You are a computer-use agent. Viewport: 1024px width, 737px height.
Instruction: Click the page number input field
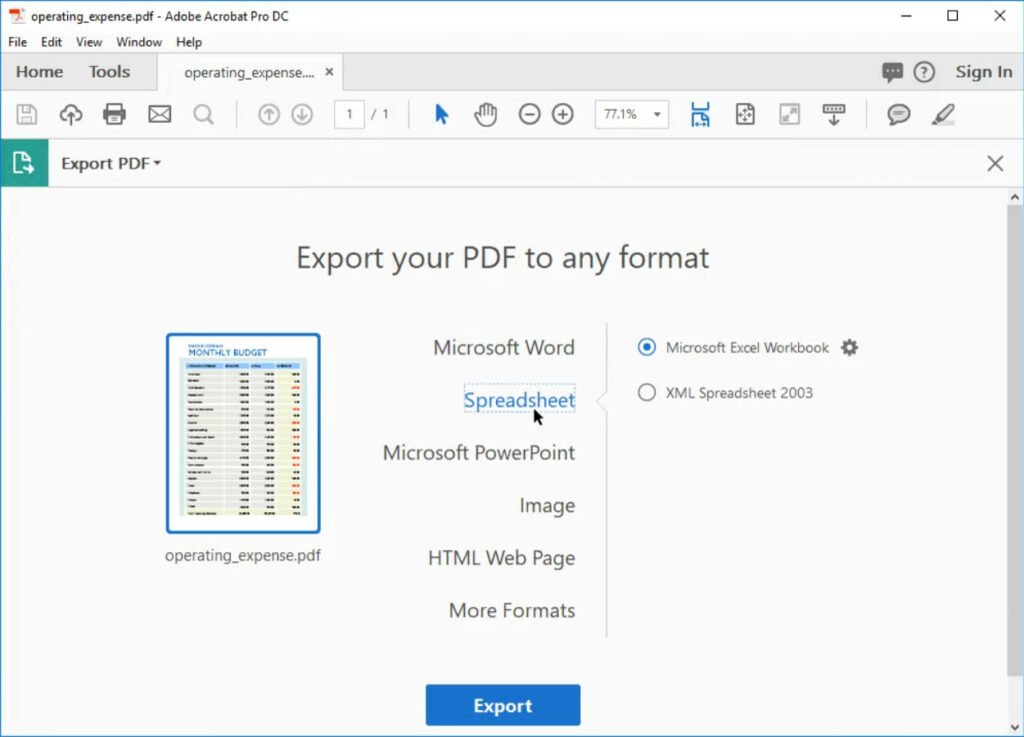[x=348, y=114]
